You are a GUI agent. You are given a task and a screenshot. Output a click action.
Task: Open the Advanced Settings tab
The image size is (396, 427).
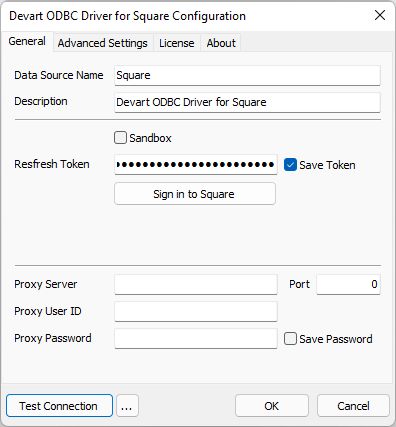pos(103,43)
